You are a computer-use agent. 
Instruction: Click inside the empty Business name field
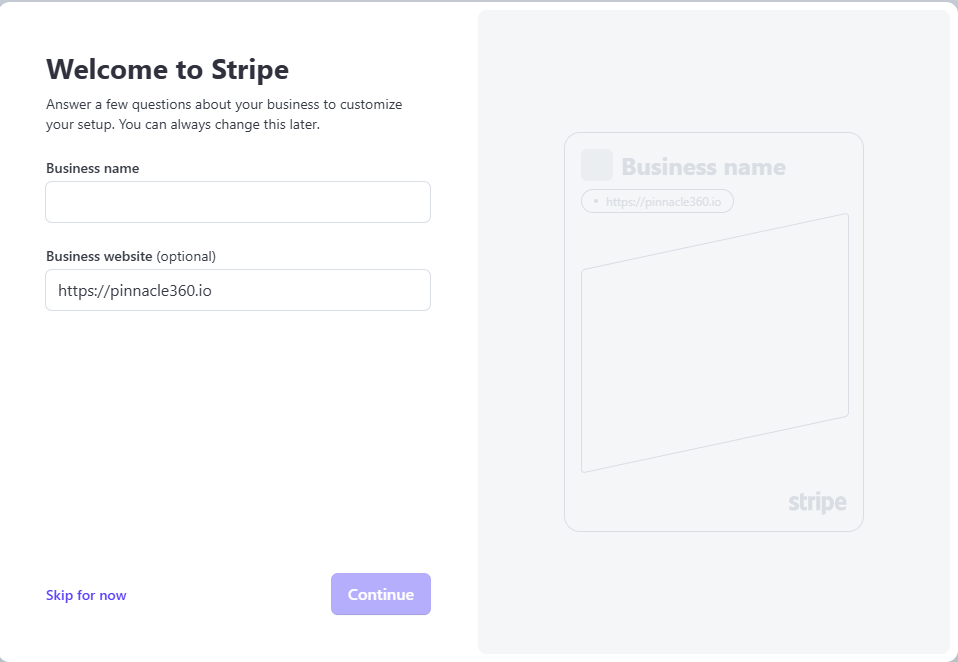(237, 201)
